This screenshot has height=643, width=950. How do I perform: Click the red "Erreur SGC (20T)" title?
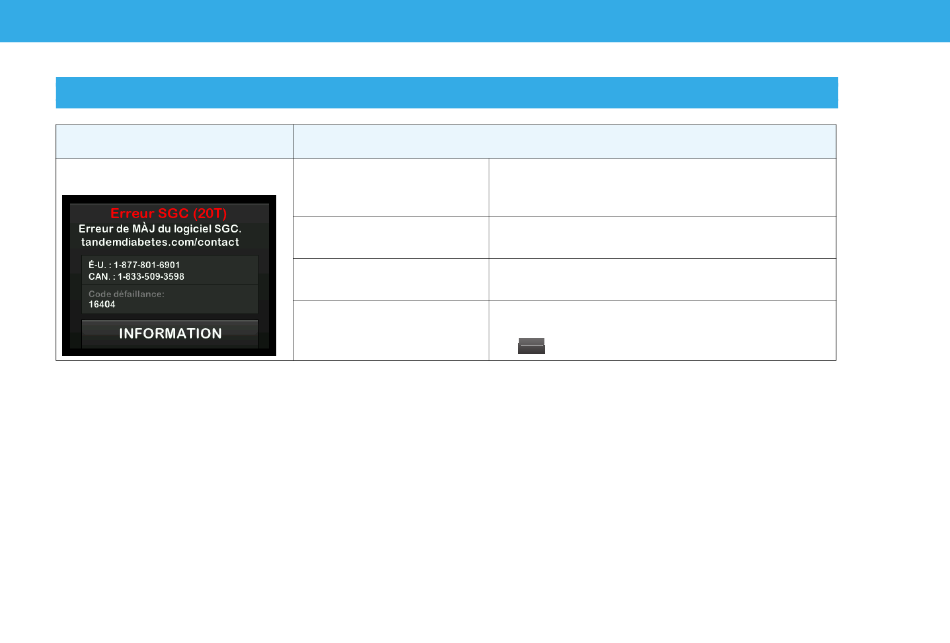point(168,213)
